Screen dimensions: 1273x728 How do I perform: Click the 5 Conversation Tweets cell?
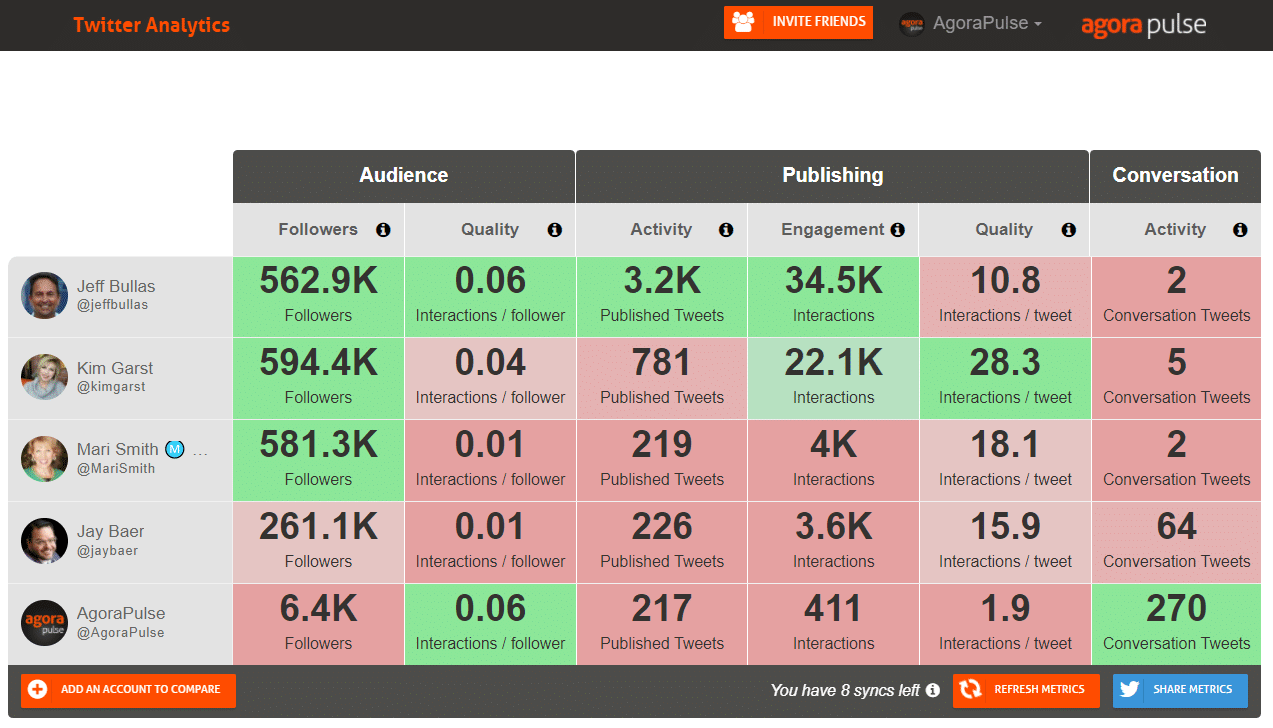[x=1176, y=379]
